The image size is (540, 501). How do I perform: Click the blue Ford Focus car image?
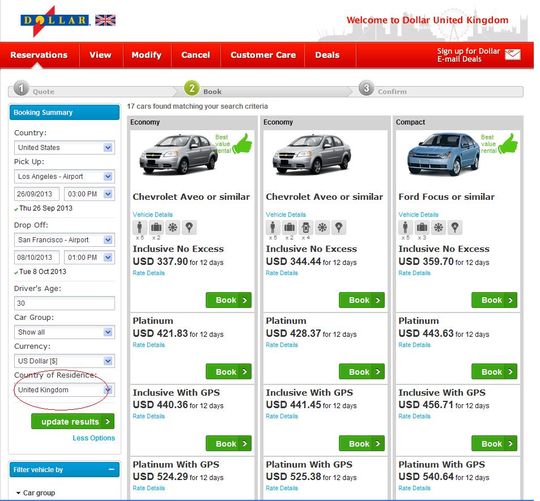point(443,154)
